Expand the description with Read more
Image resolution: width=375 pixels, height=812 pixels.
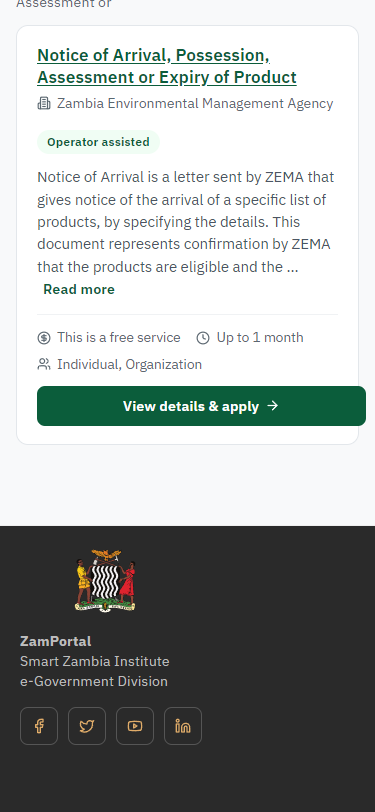tap(79, 289)
